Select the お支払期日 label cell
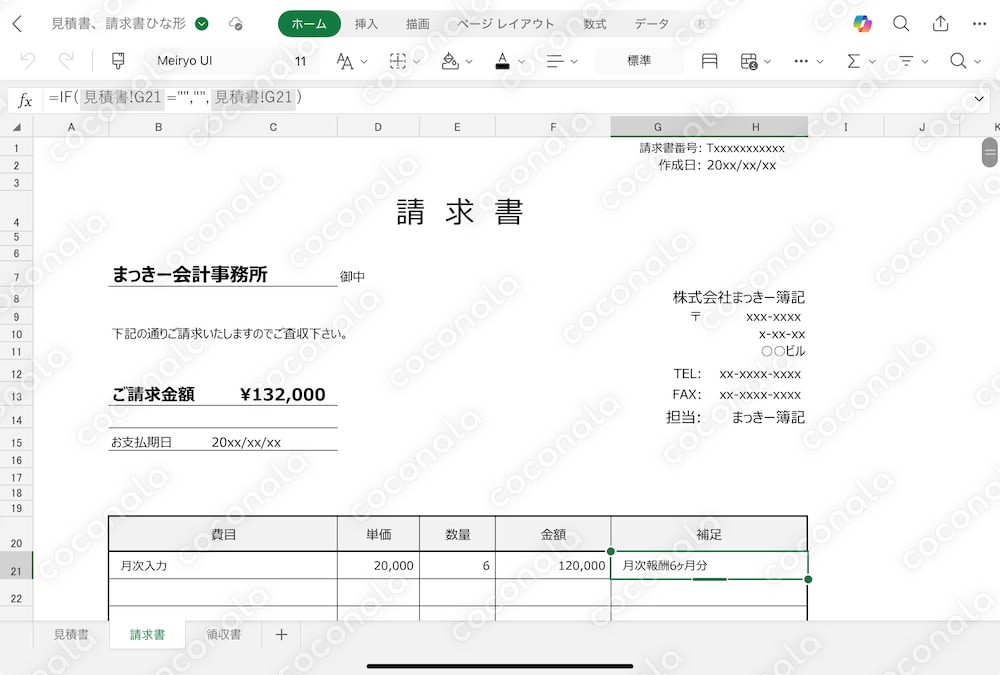The width and height of the screenshot is (1000, 675). (x=142, y=442)
